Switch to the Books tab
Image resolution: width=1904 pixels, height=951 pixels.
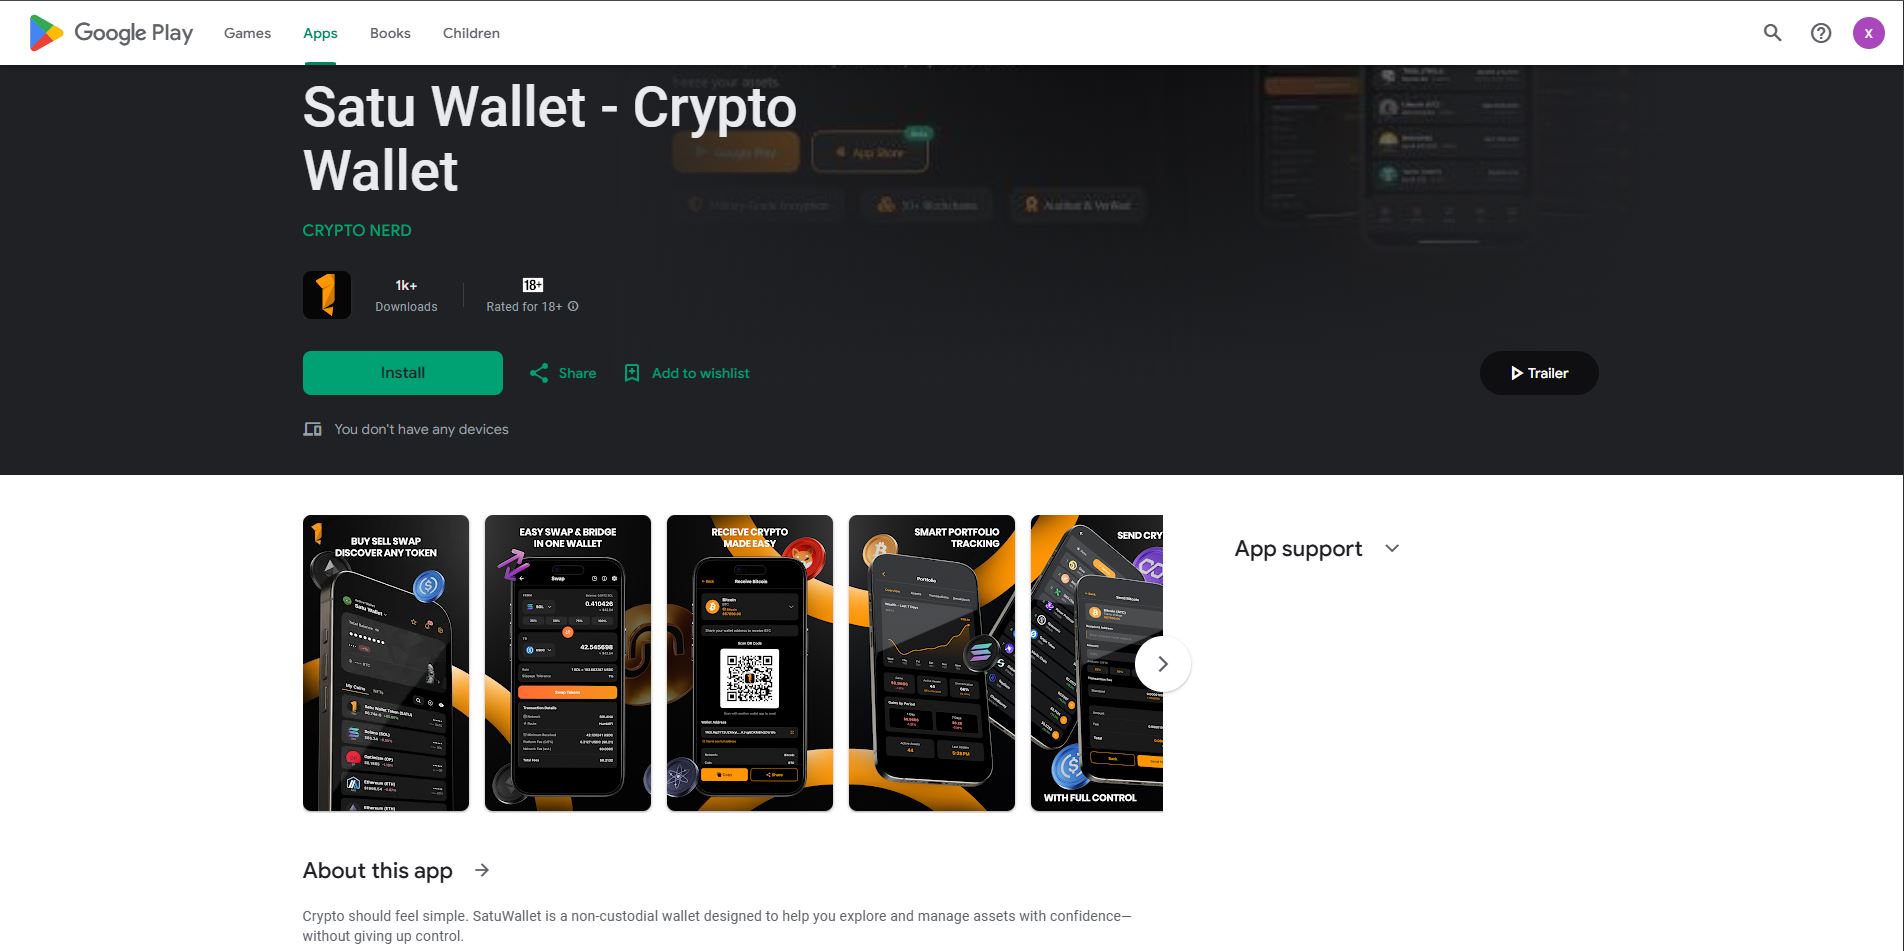[390, 33]
